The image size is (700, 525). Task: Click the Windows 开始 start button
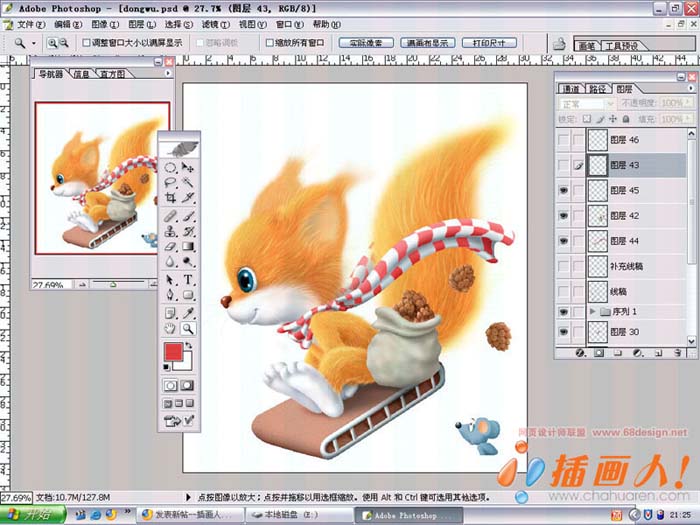(32, 515)
